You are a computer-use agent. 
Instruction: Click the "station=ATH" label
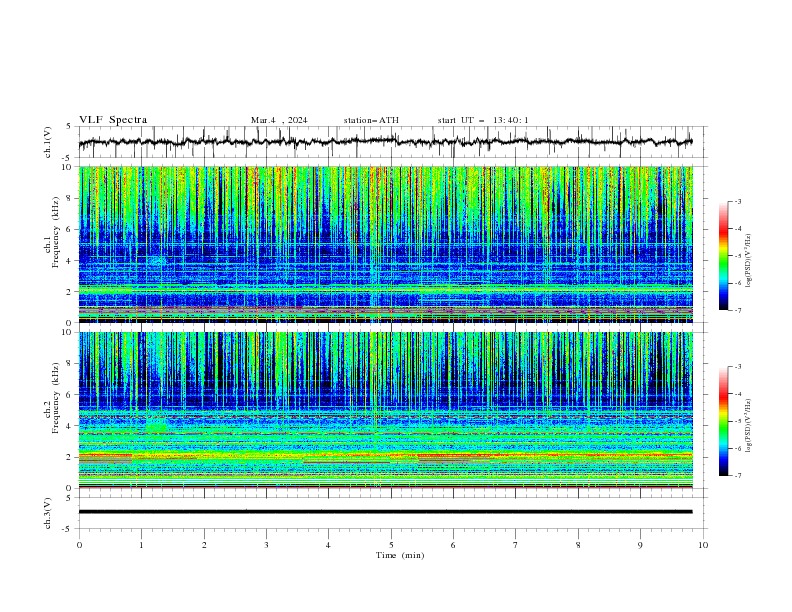[x=371, y=120]
